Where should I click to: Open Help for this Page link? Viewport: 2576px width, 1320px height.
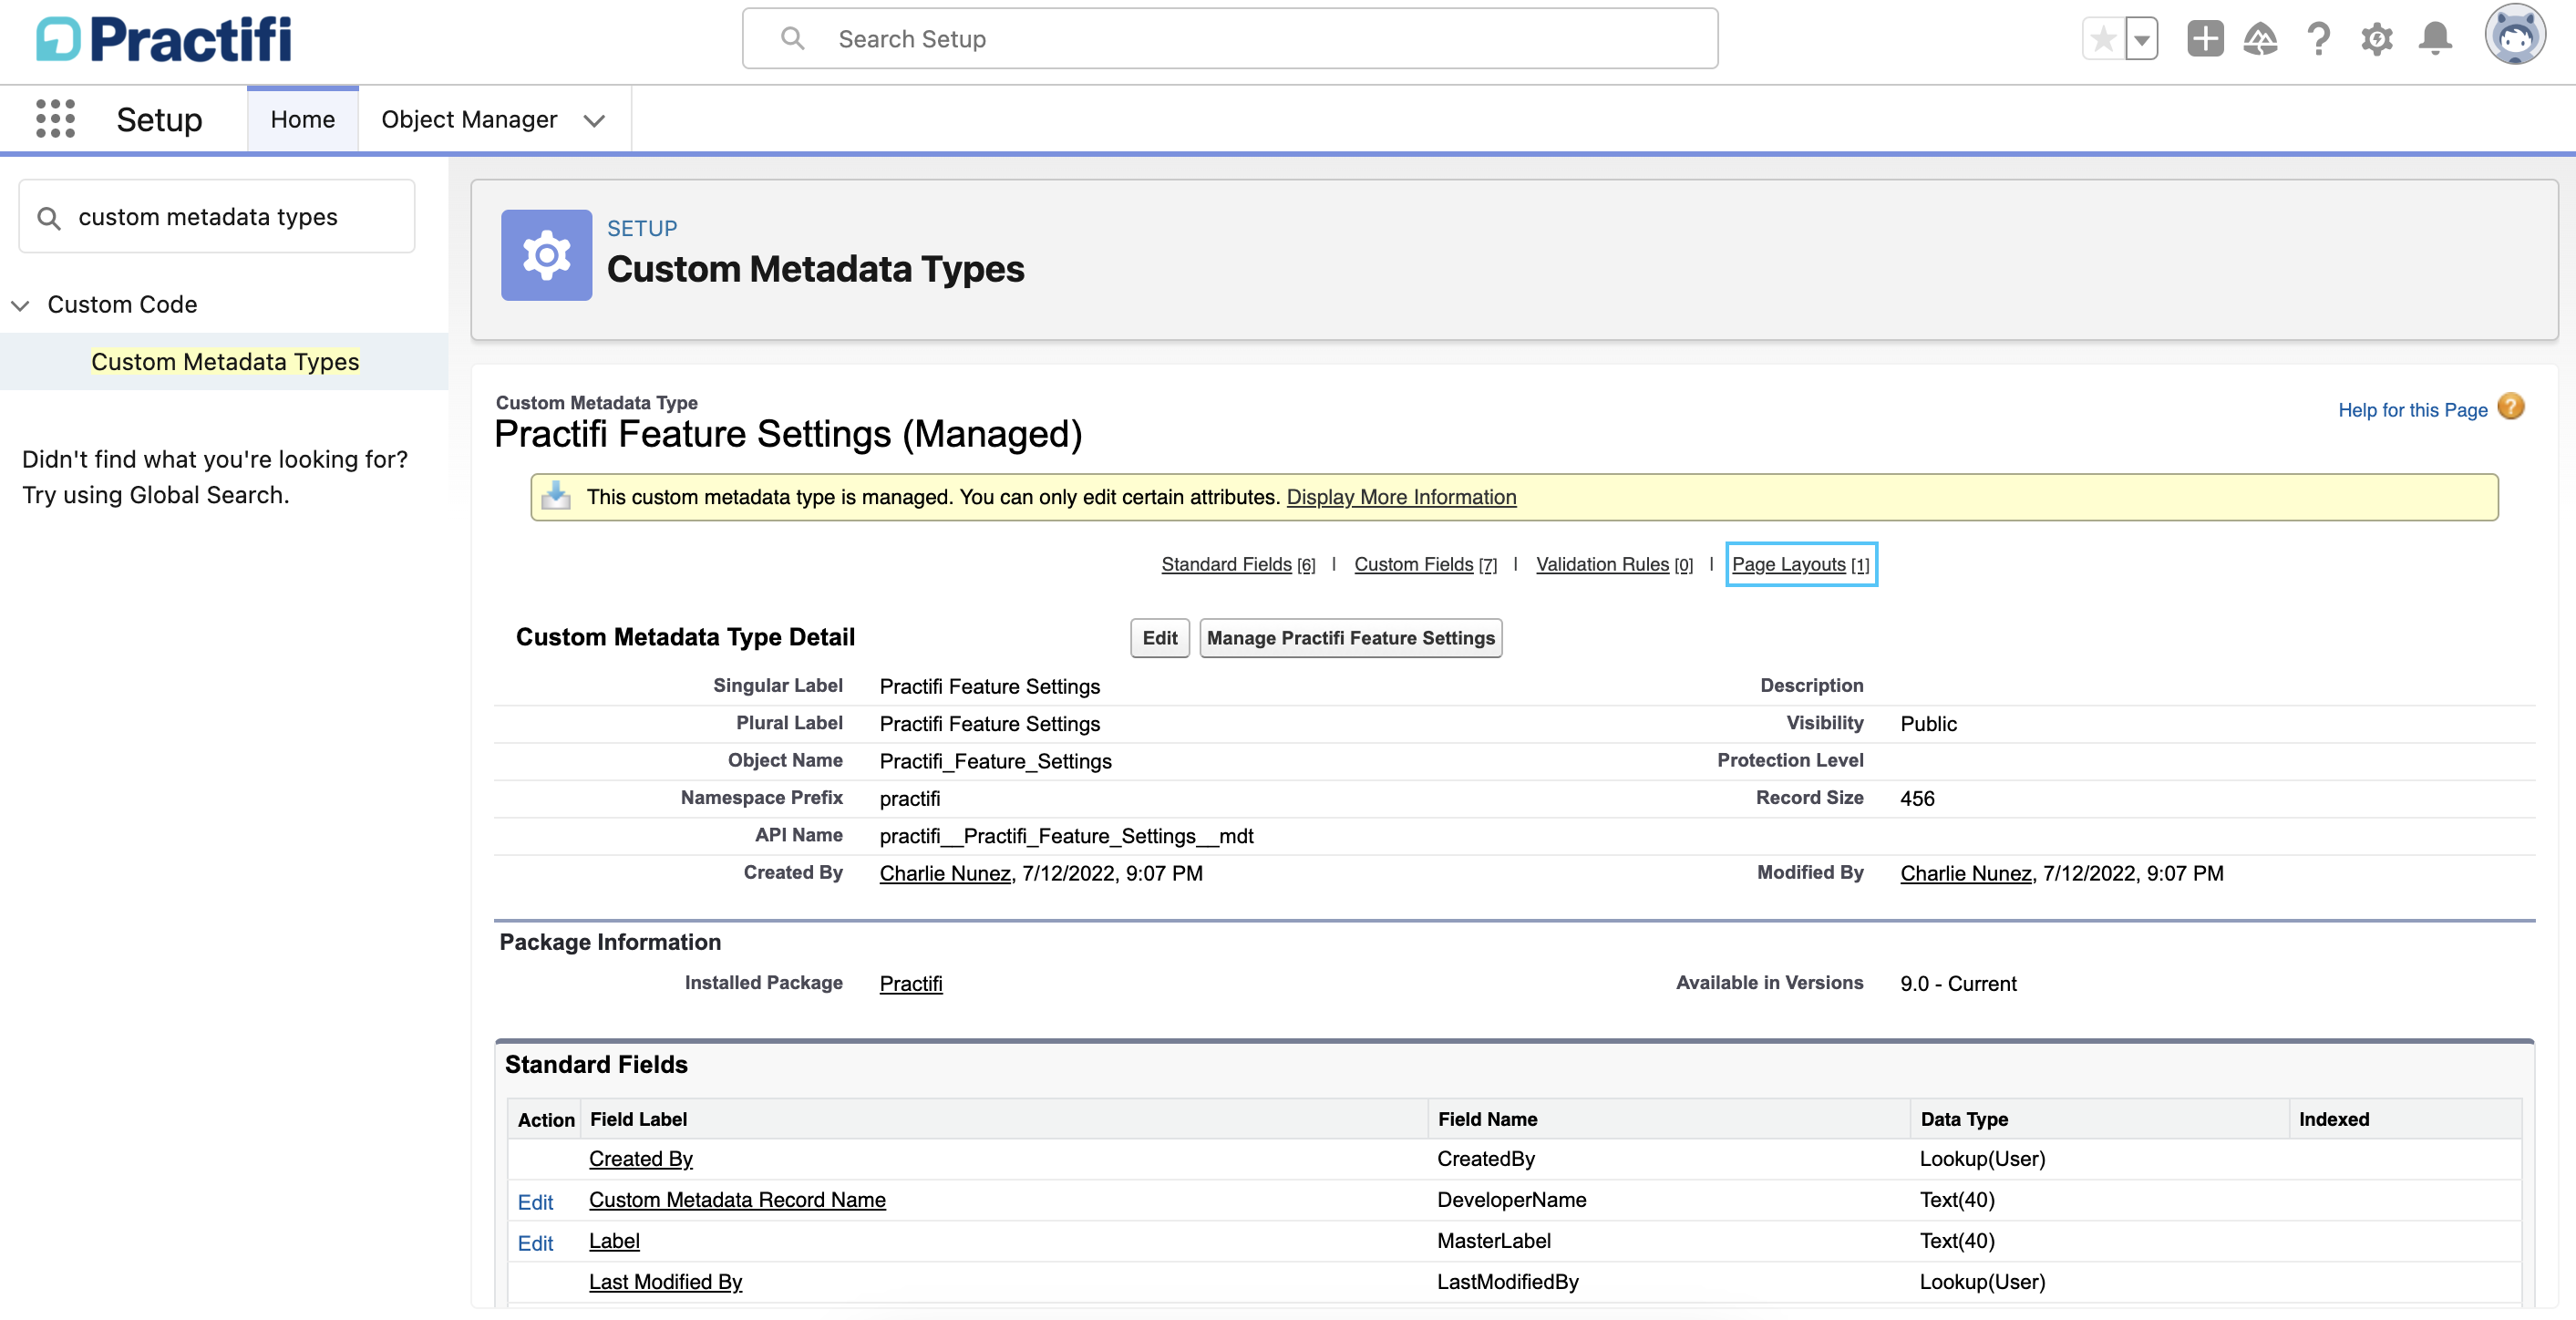[2412, 410]
